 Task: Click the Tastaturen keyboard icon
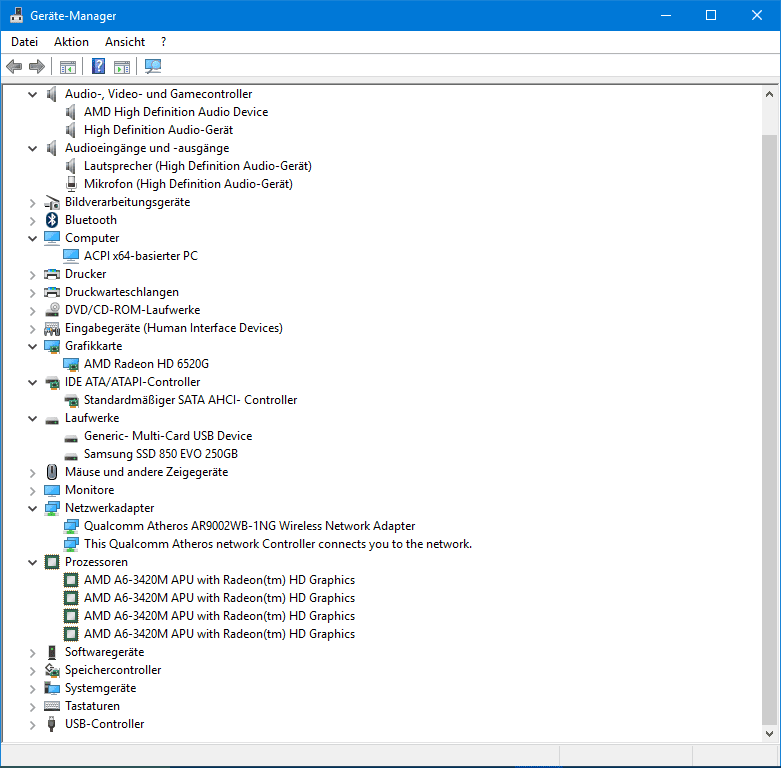[x=52, y=706]
